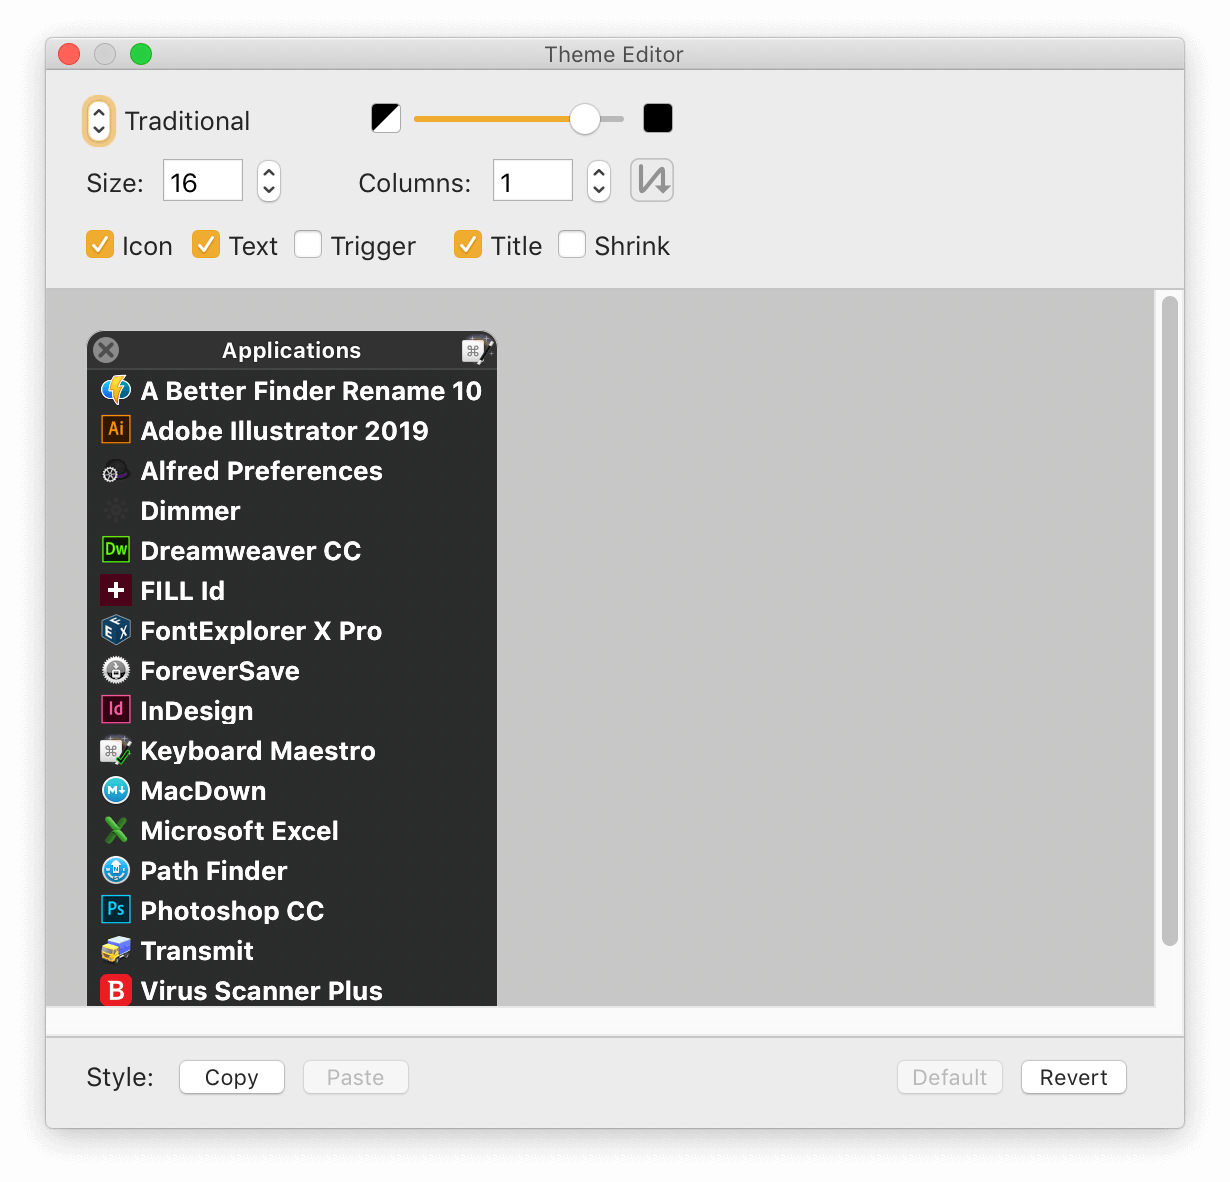Click the Columns stepper arrows
This screenshot has width=1230, height=1182.
coord(599,181)
